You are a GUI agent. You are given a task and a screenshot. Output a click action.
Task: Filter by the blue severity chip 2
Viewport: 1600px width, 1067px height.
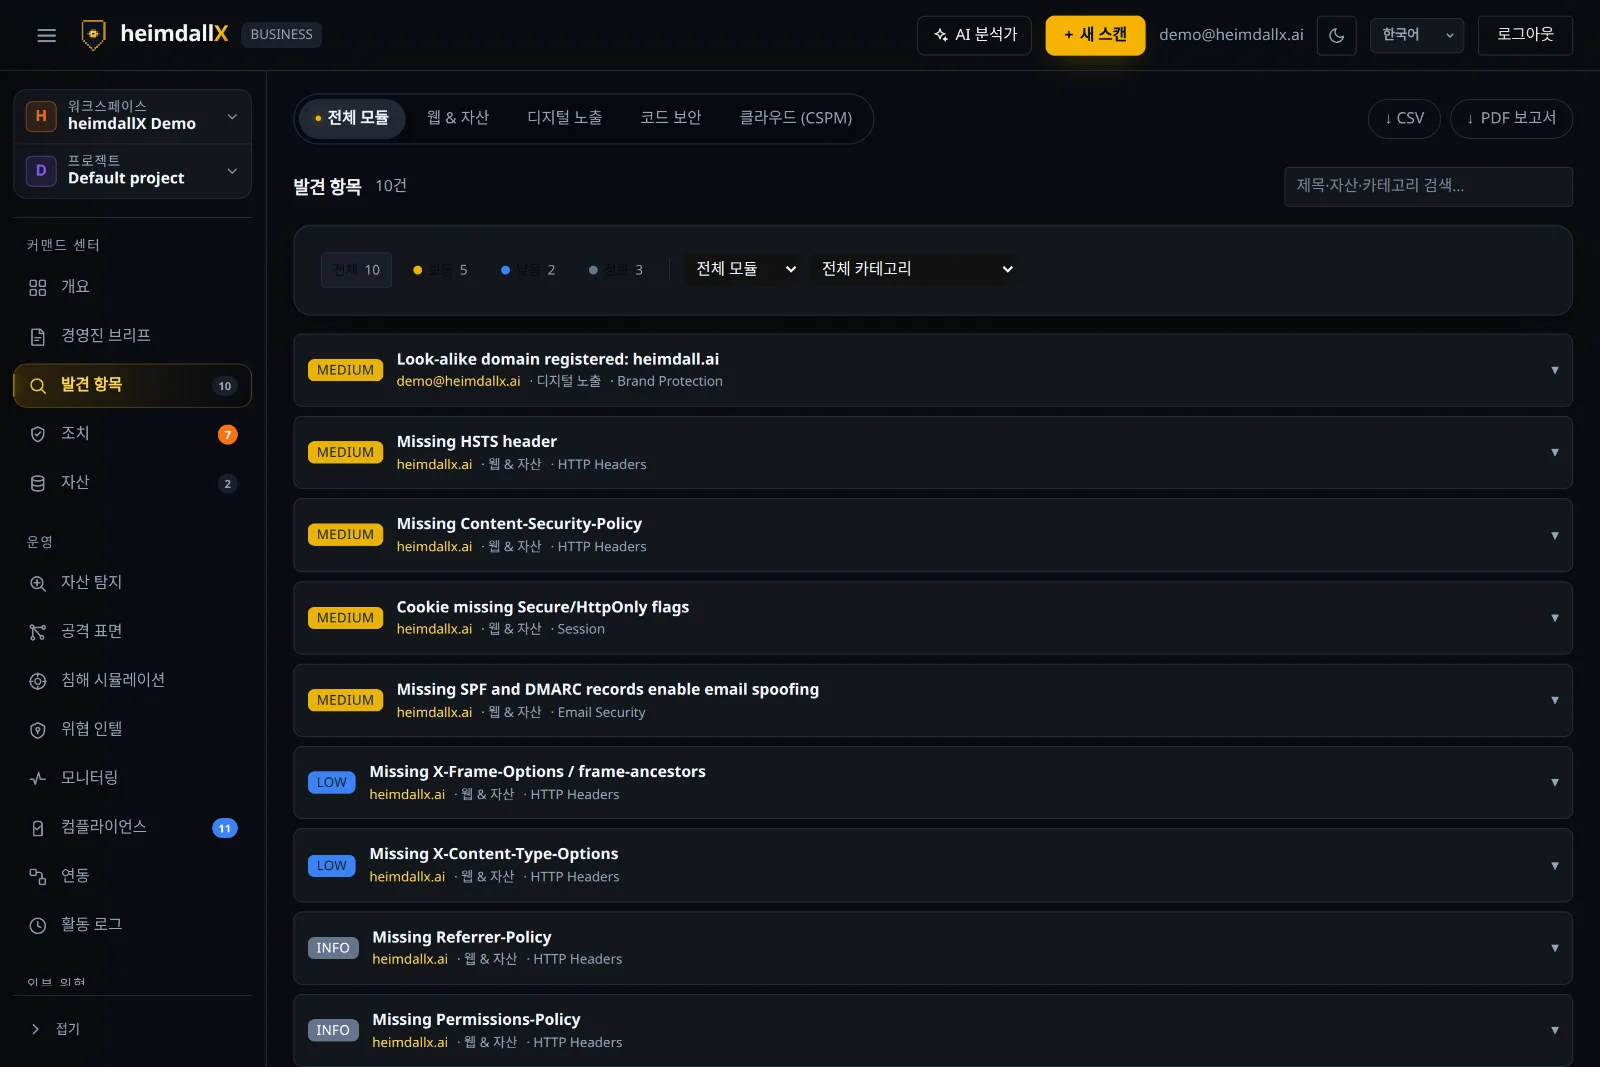528,270
